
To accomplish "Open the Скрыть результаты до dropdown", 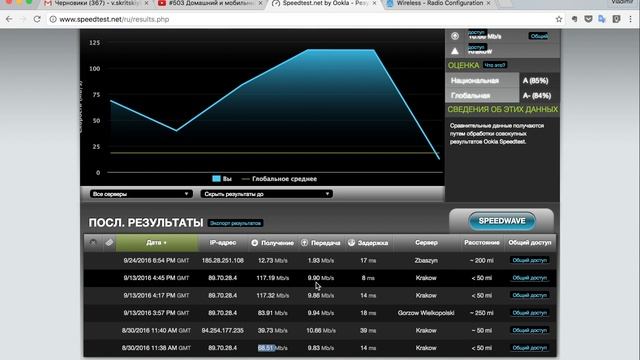I will click(x=266, y=194).
